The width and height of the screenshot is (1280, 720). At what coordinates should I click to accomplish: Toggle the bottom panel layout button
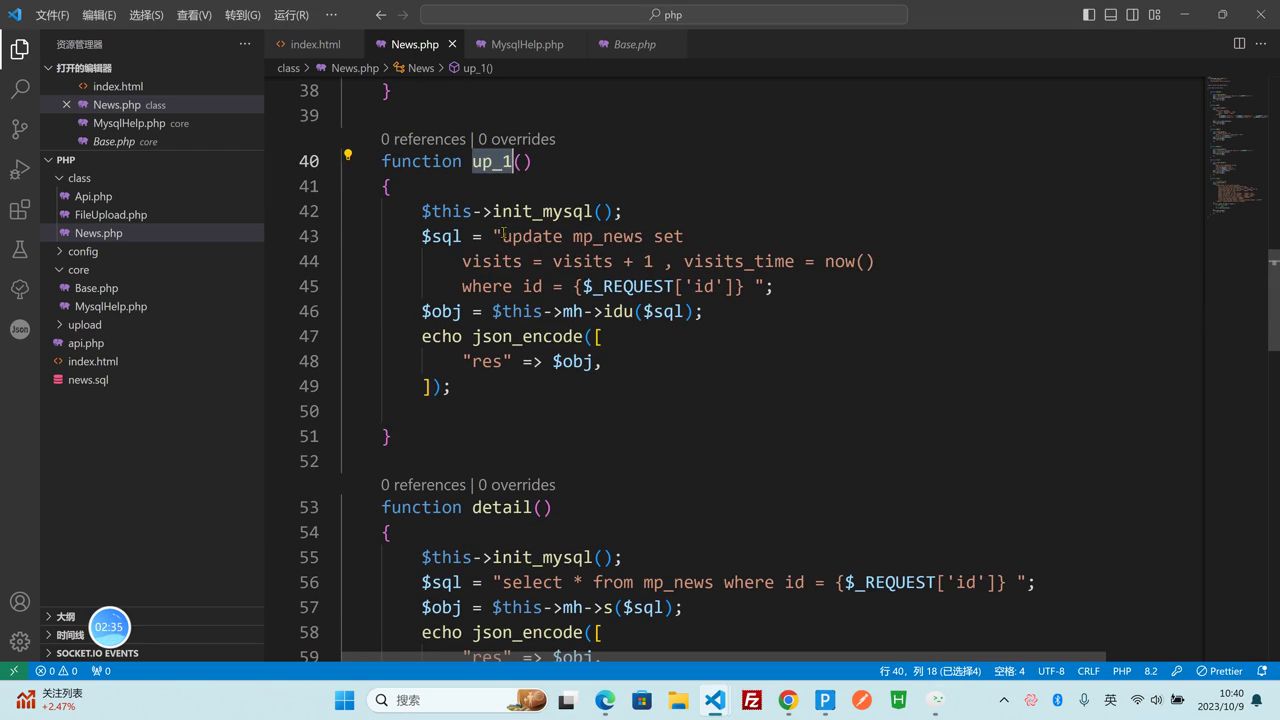click(x=1111, y=15)
